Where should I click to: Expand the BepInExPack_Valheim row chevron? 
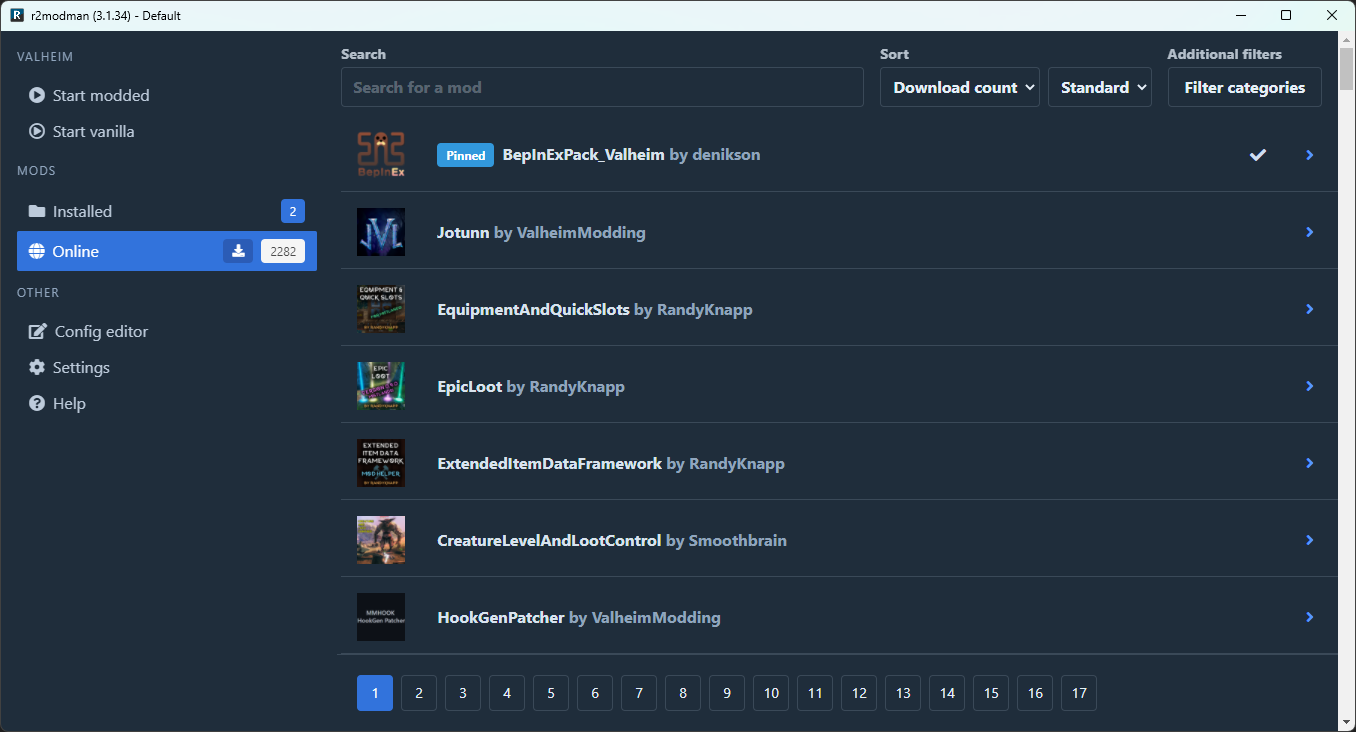[x=1310, y=155]
